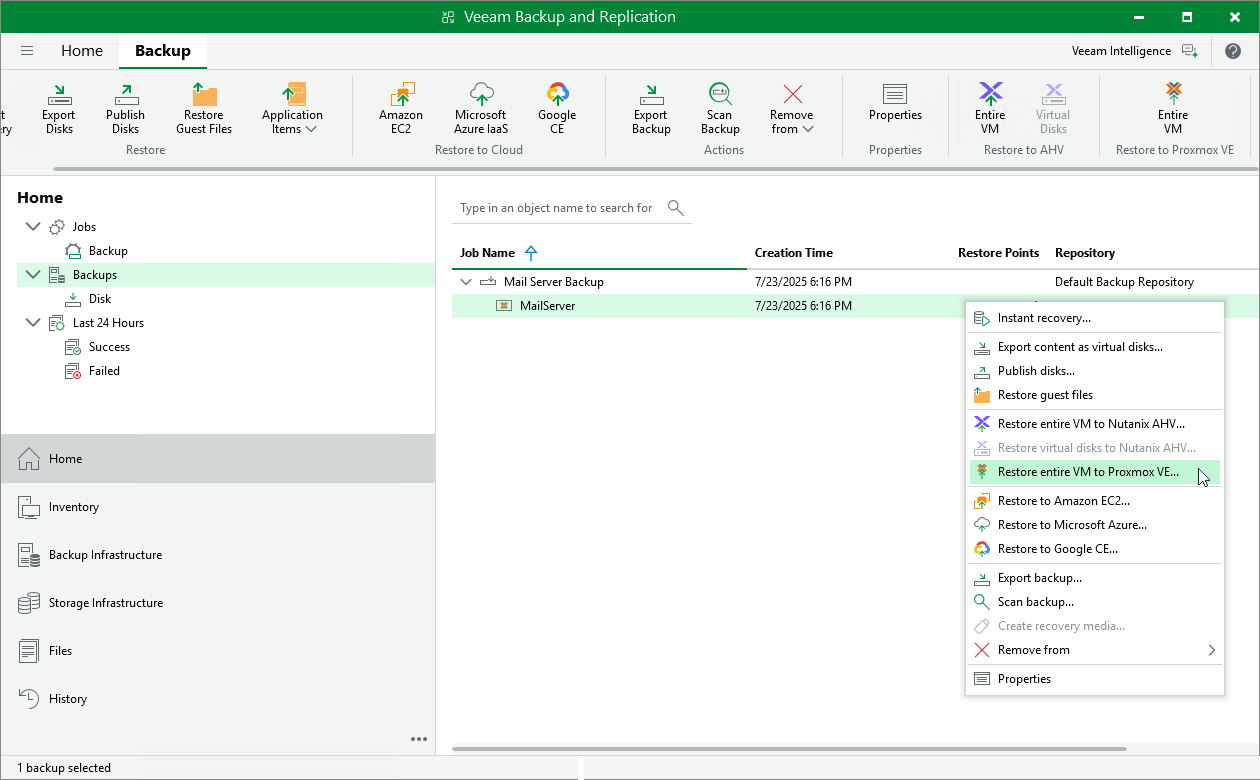Choose Export backup in context menu

[1095, 578]
